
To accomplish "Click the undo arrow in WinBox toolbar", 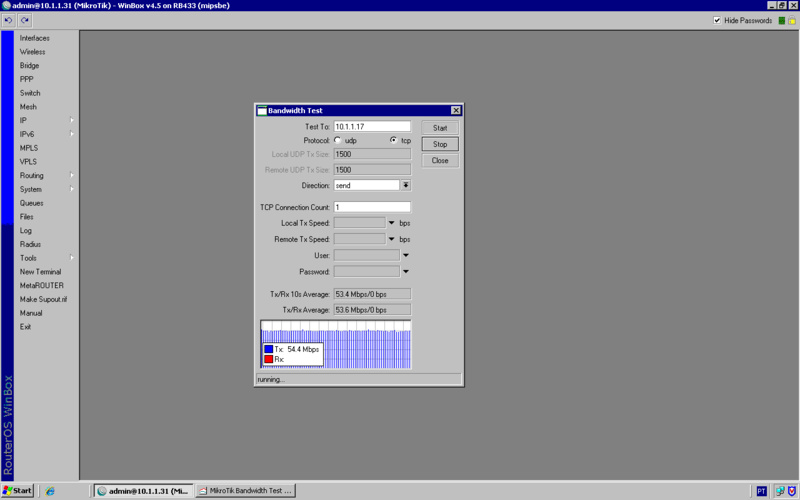I will coord(9,20).
